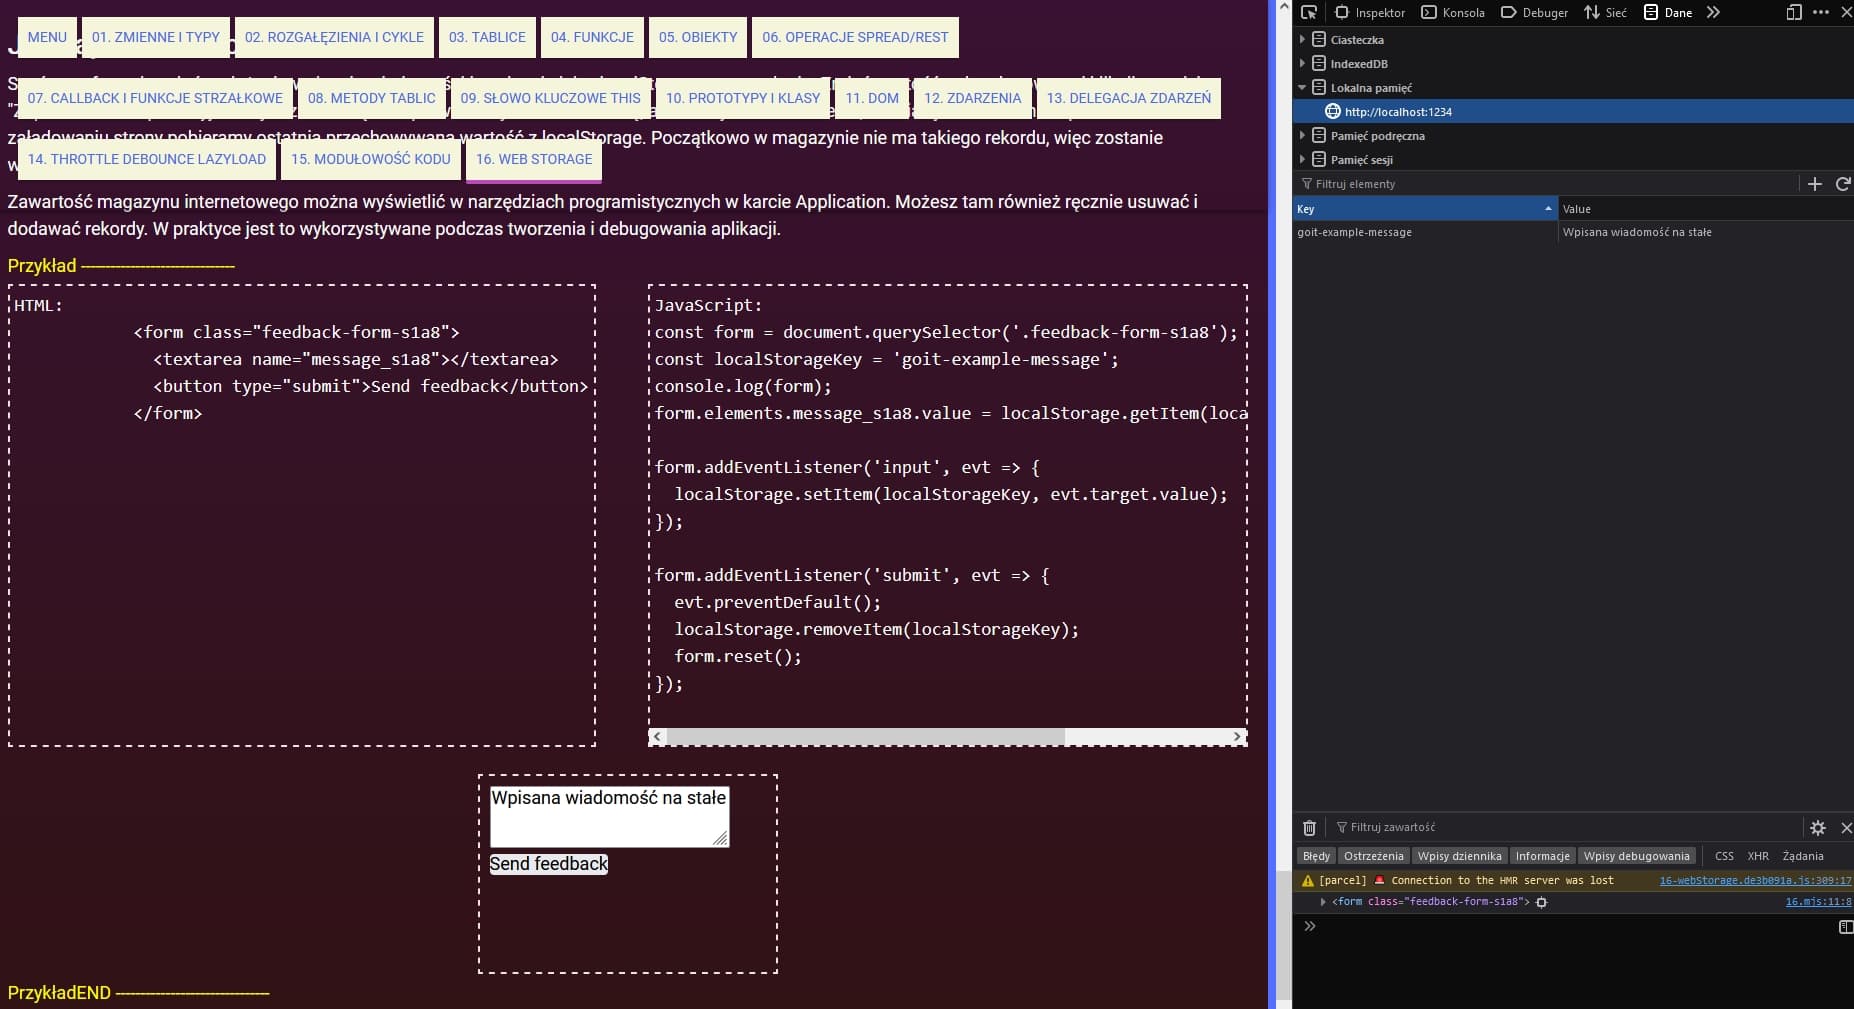The height and width of the screenshot is (1009, 1854).
Task: Expand the Ciasteczka storage tree
Action: tap(1302, 40)
